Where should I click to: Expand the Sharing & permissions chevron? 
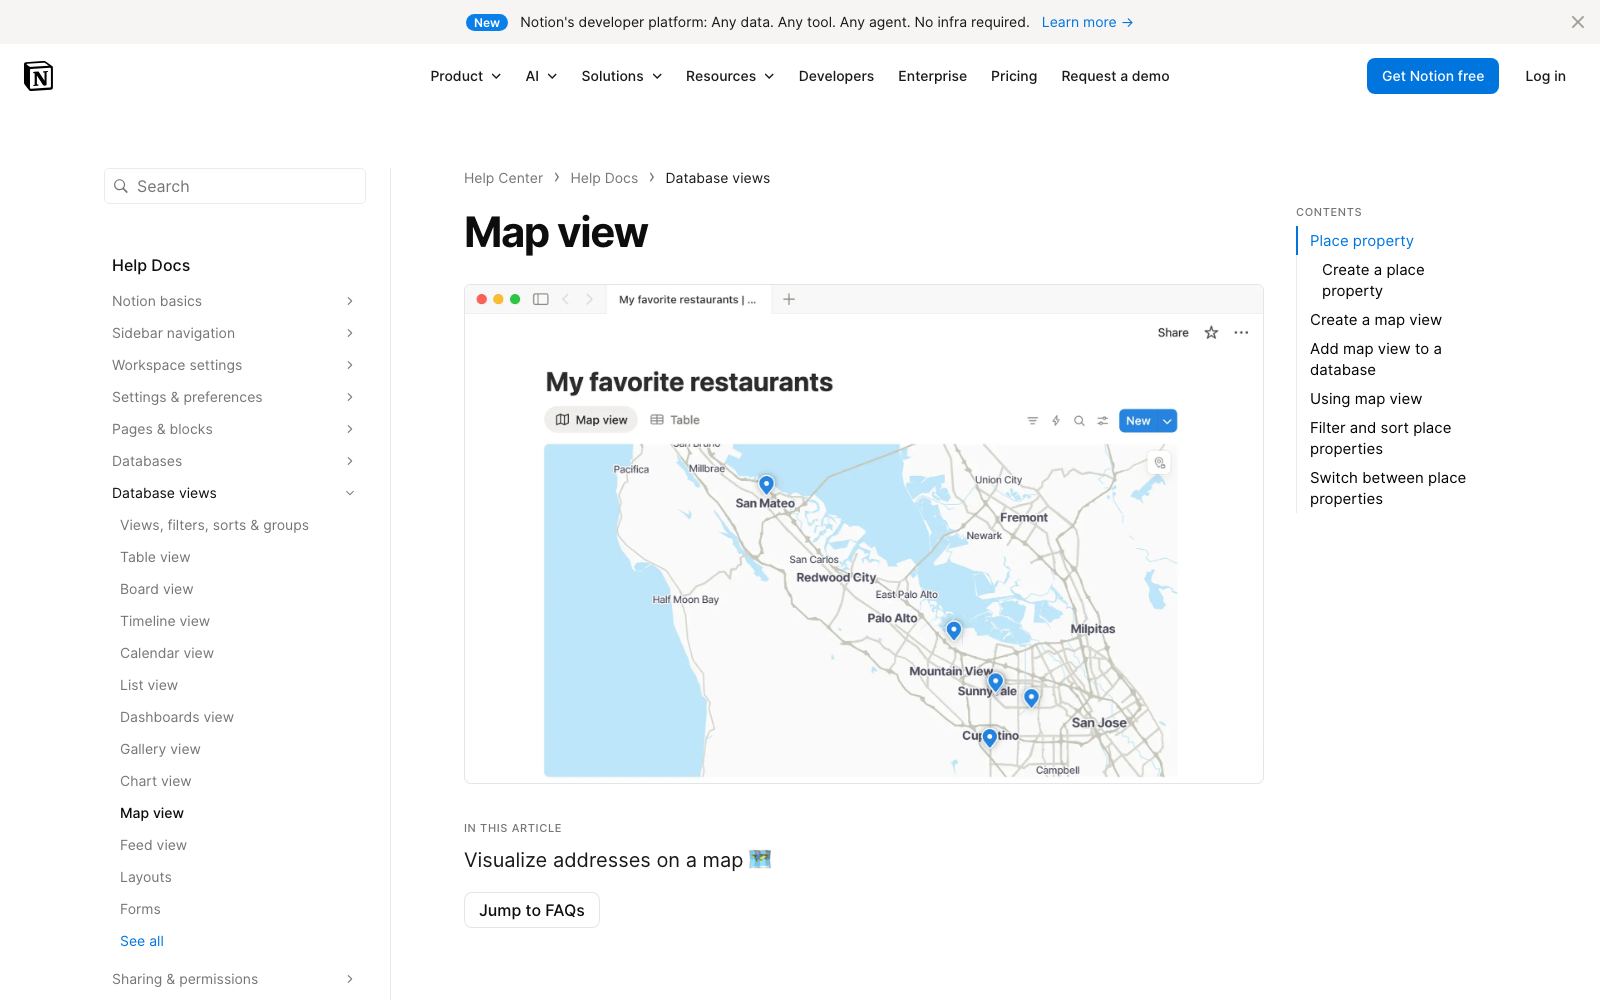pyautogui.click(x=350, y=979)
